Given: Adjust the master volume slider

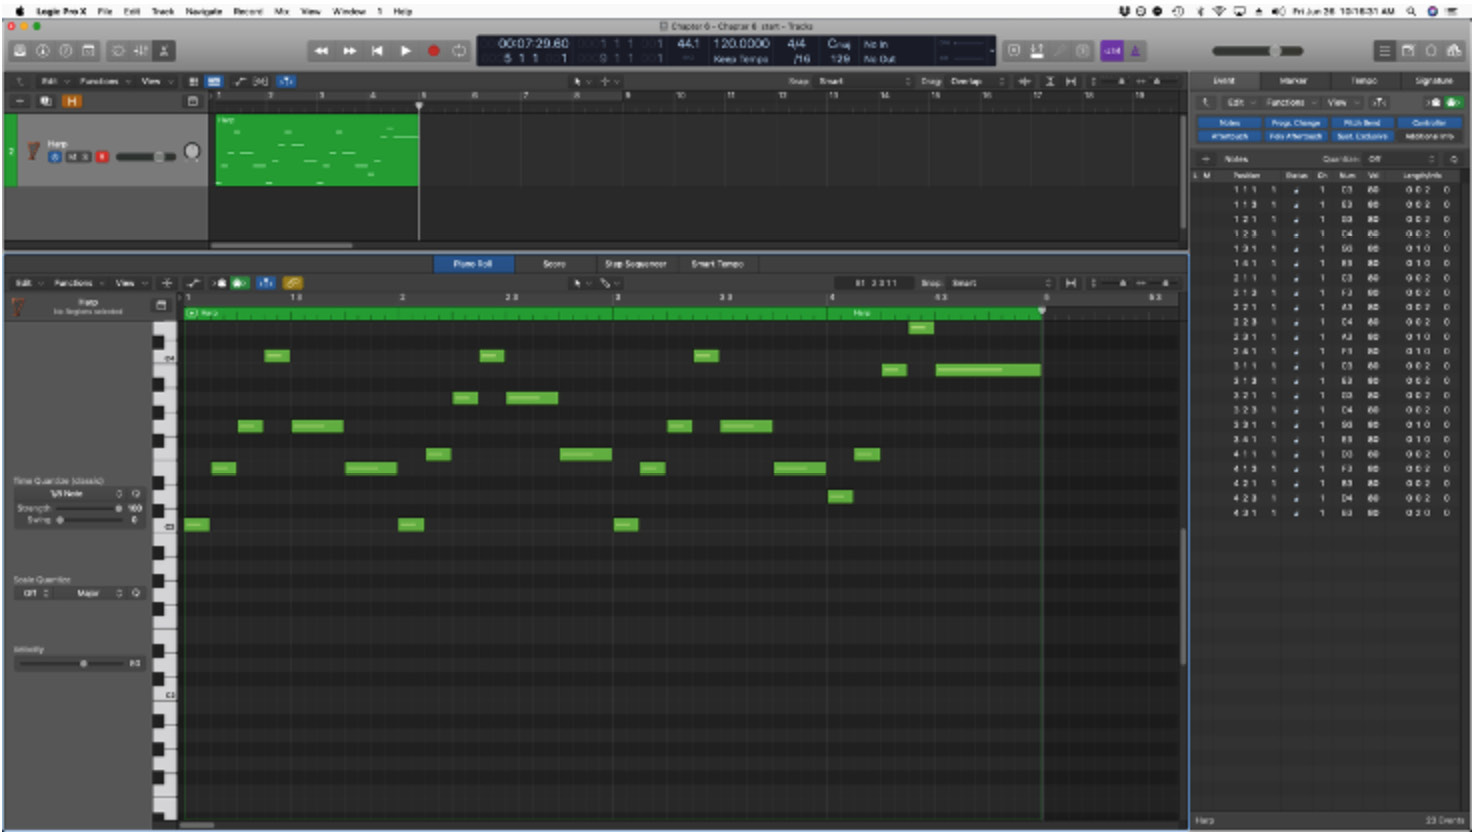Looking at the screenshot, I should (x=1257, y=51).
